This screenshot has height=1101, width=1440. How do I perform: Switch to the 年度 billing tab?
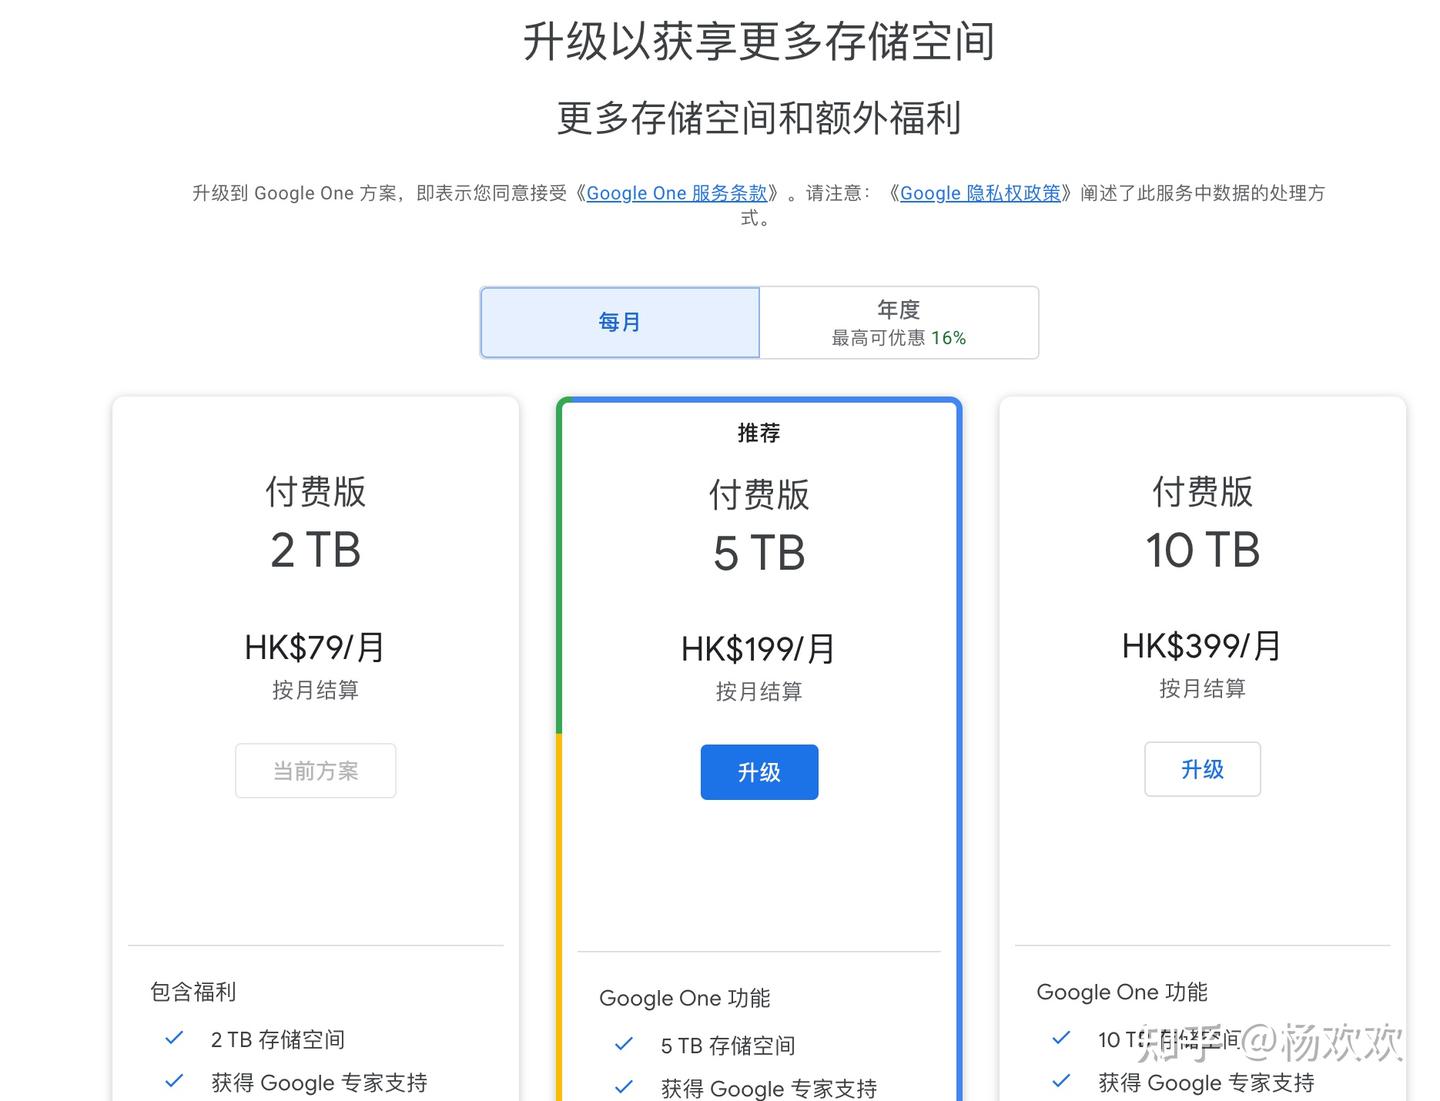pyautogui.click(x=898, y=322)
